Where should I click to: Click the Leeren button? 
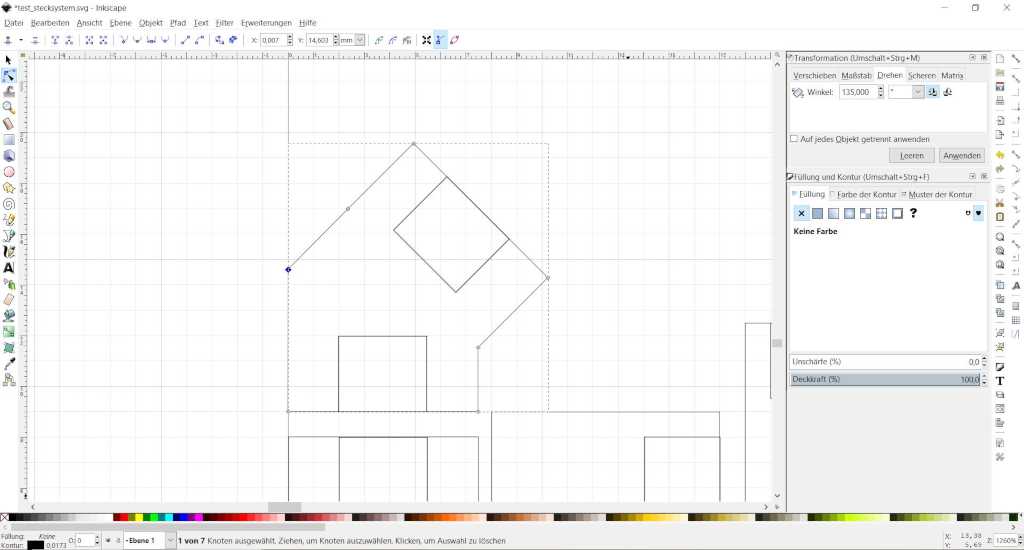pos(912,155)
